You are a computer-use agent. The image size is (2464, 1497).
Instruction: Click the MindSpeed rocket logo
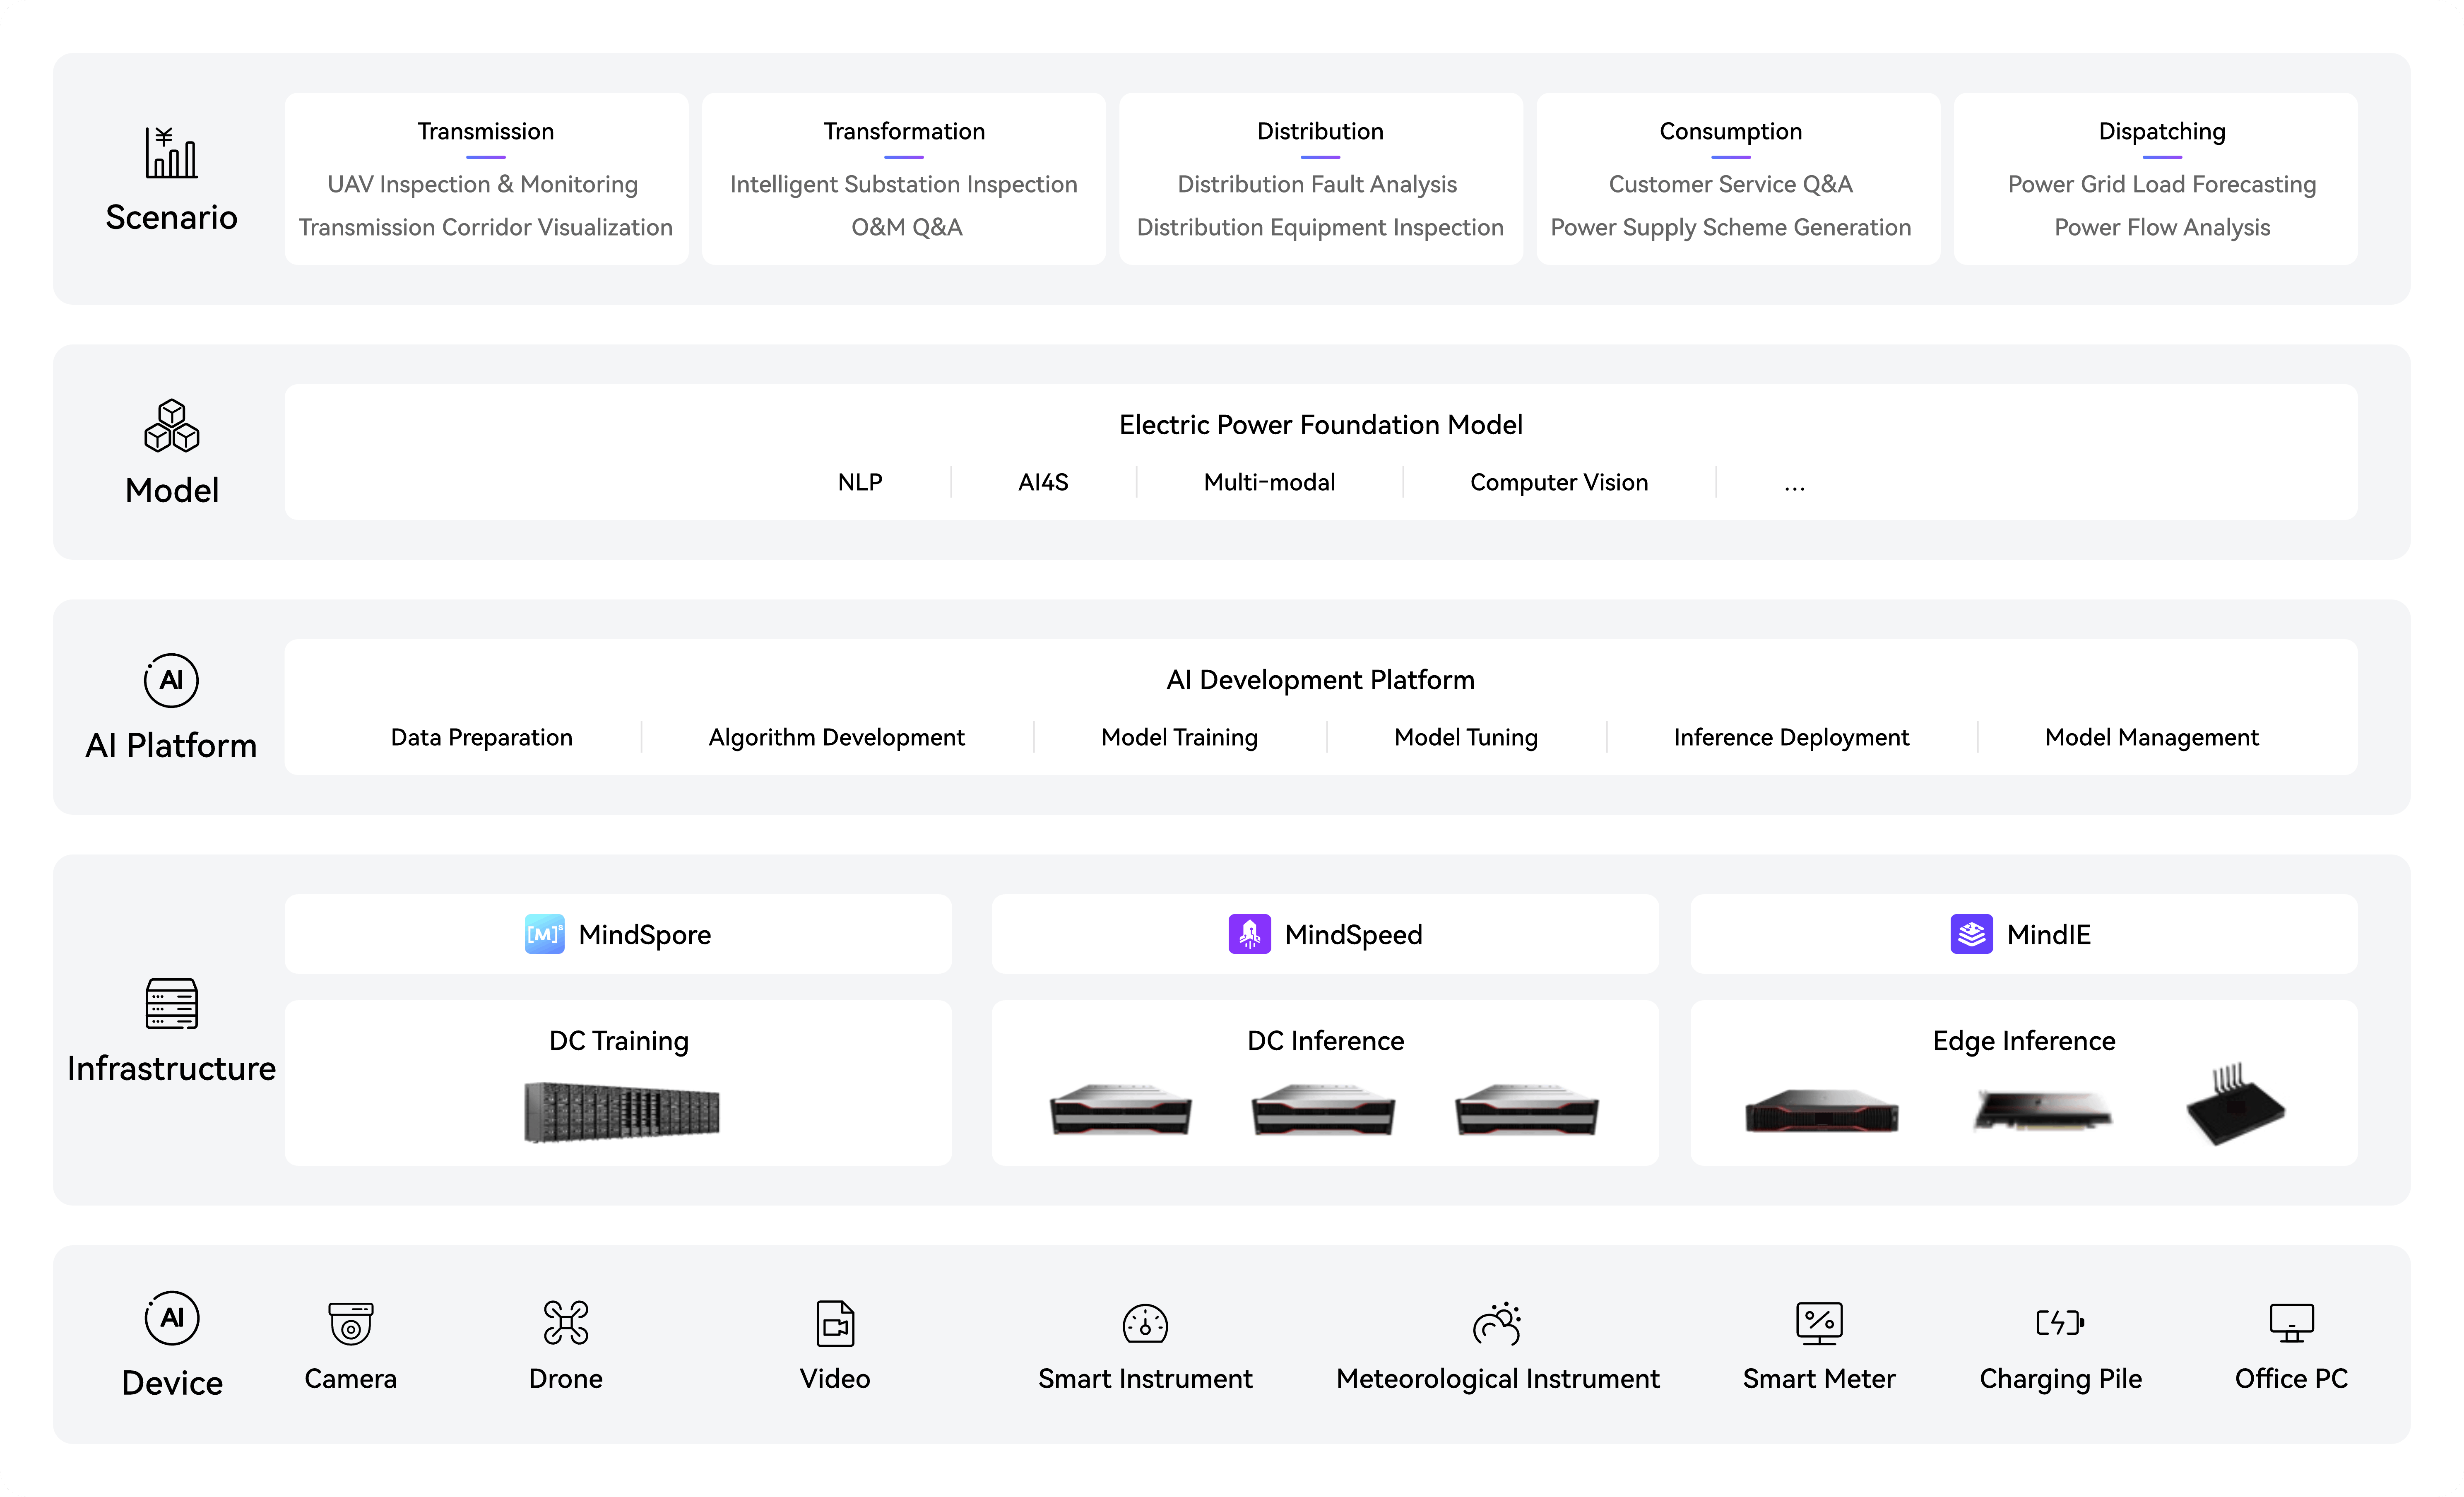point(1249,934)
